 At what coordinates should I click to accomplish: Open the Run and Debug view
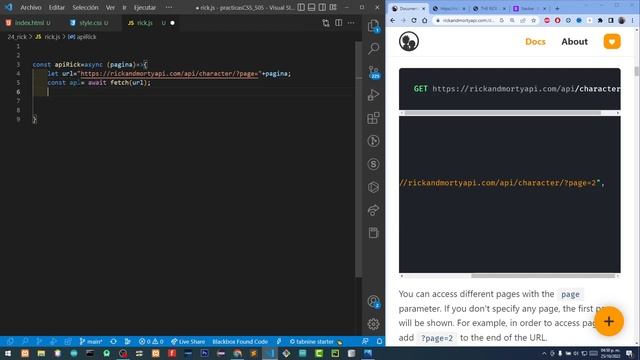click(373, 95)
